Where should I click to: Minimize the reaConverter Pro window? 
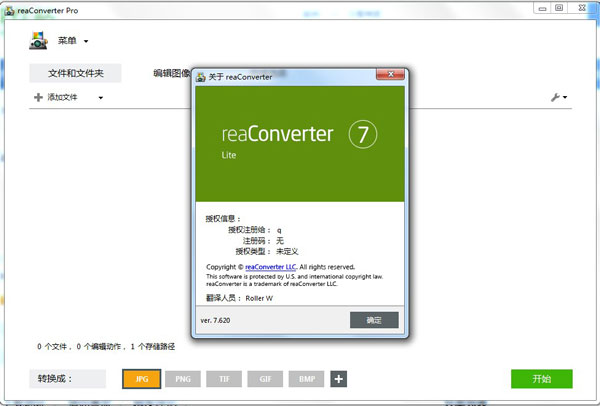point(542,8)
